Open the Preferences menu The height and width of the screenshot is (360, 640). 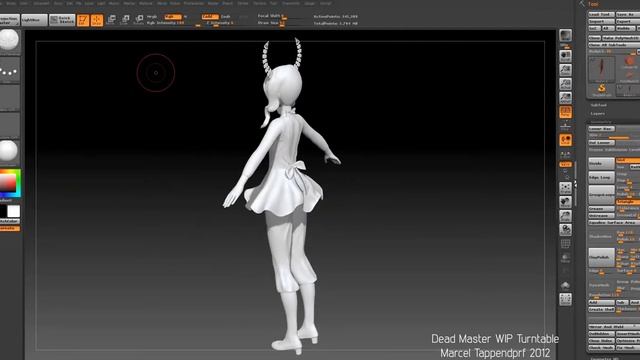[194, 3]
